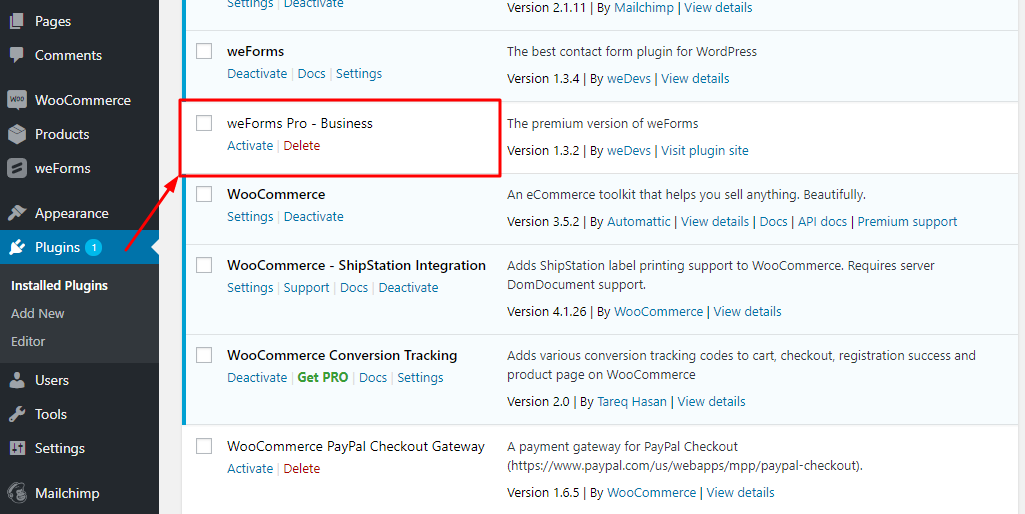Open weDevs author link under weForms
This screenshot has height=514, width=1025.
629,78
